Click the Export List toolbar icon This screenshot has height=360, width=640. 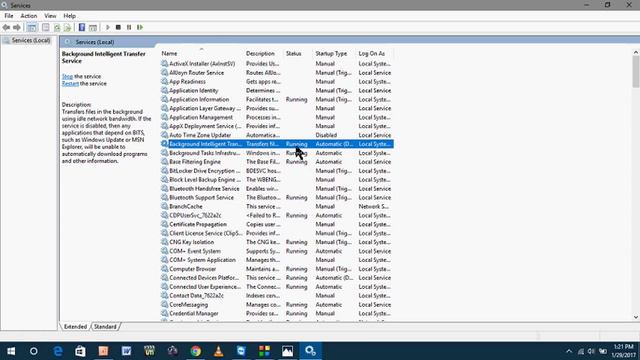point(67,27)
